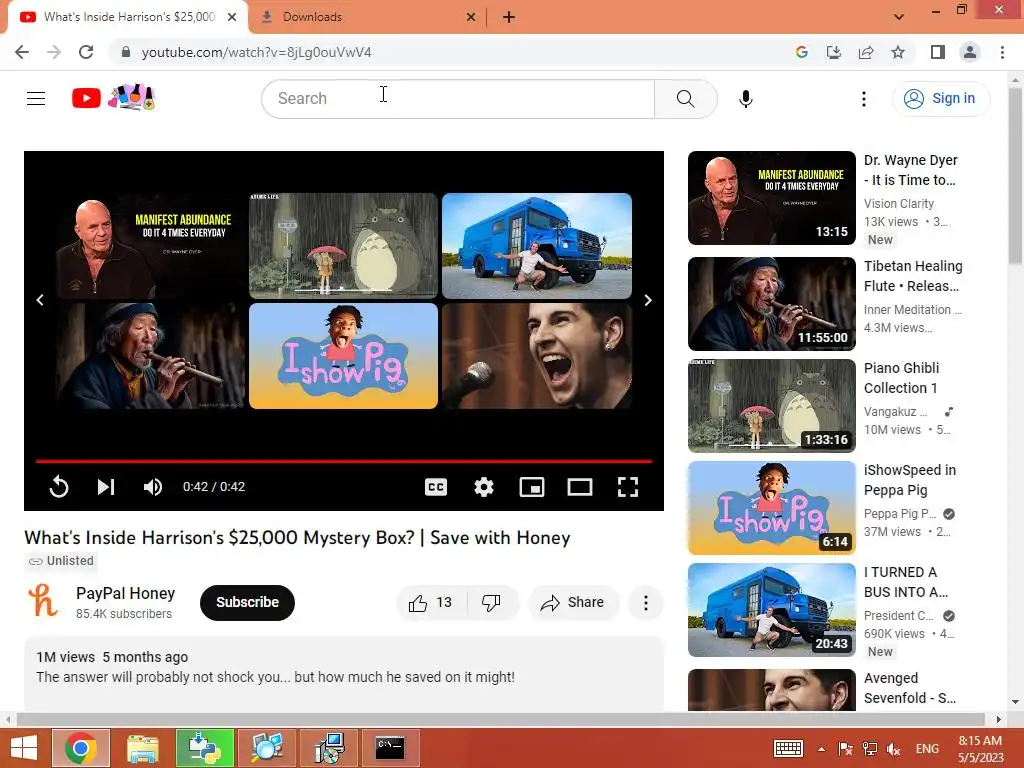Click the horizontal page scrollbar
The height and width of the screenshot is (768, 1024).
coord(500,720)
